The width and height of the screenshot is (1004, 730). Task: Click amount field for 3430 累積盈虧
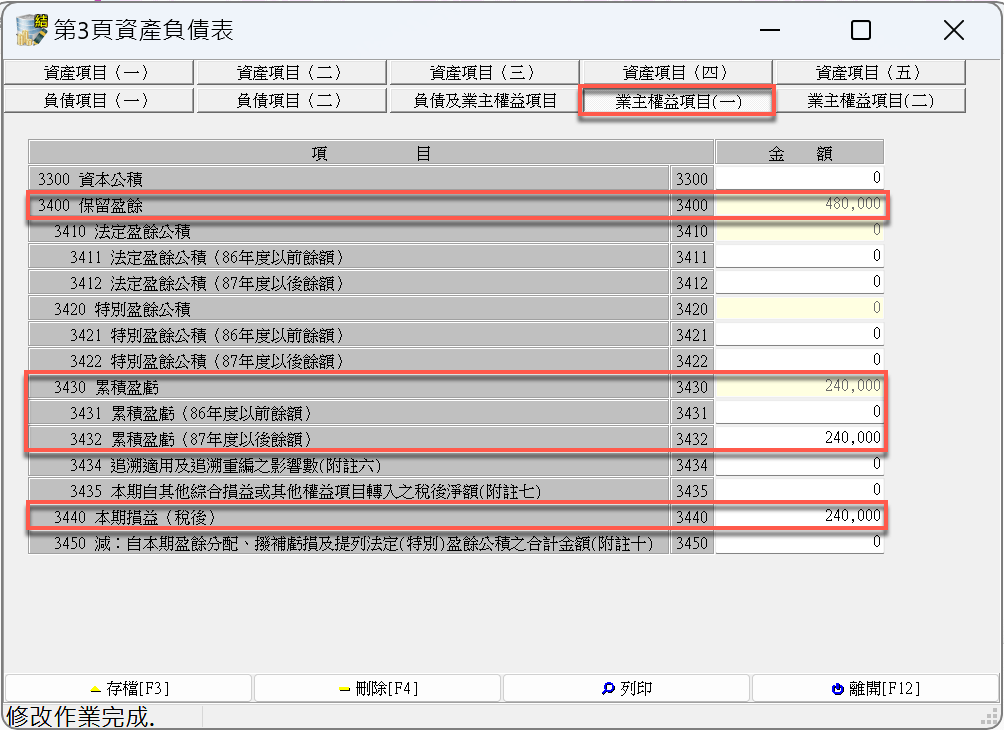(799, 386)
